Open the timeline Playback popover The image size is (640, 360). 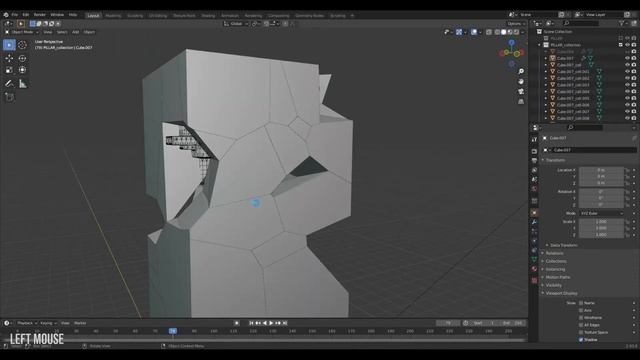(x=27, y=323)
